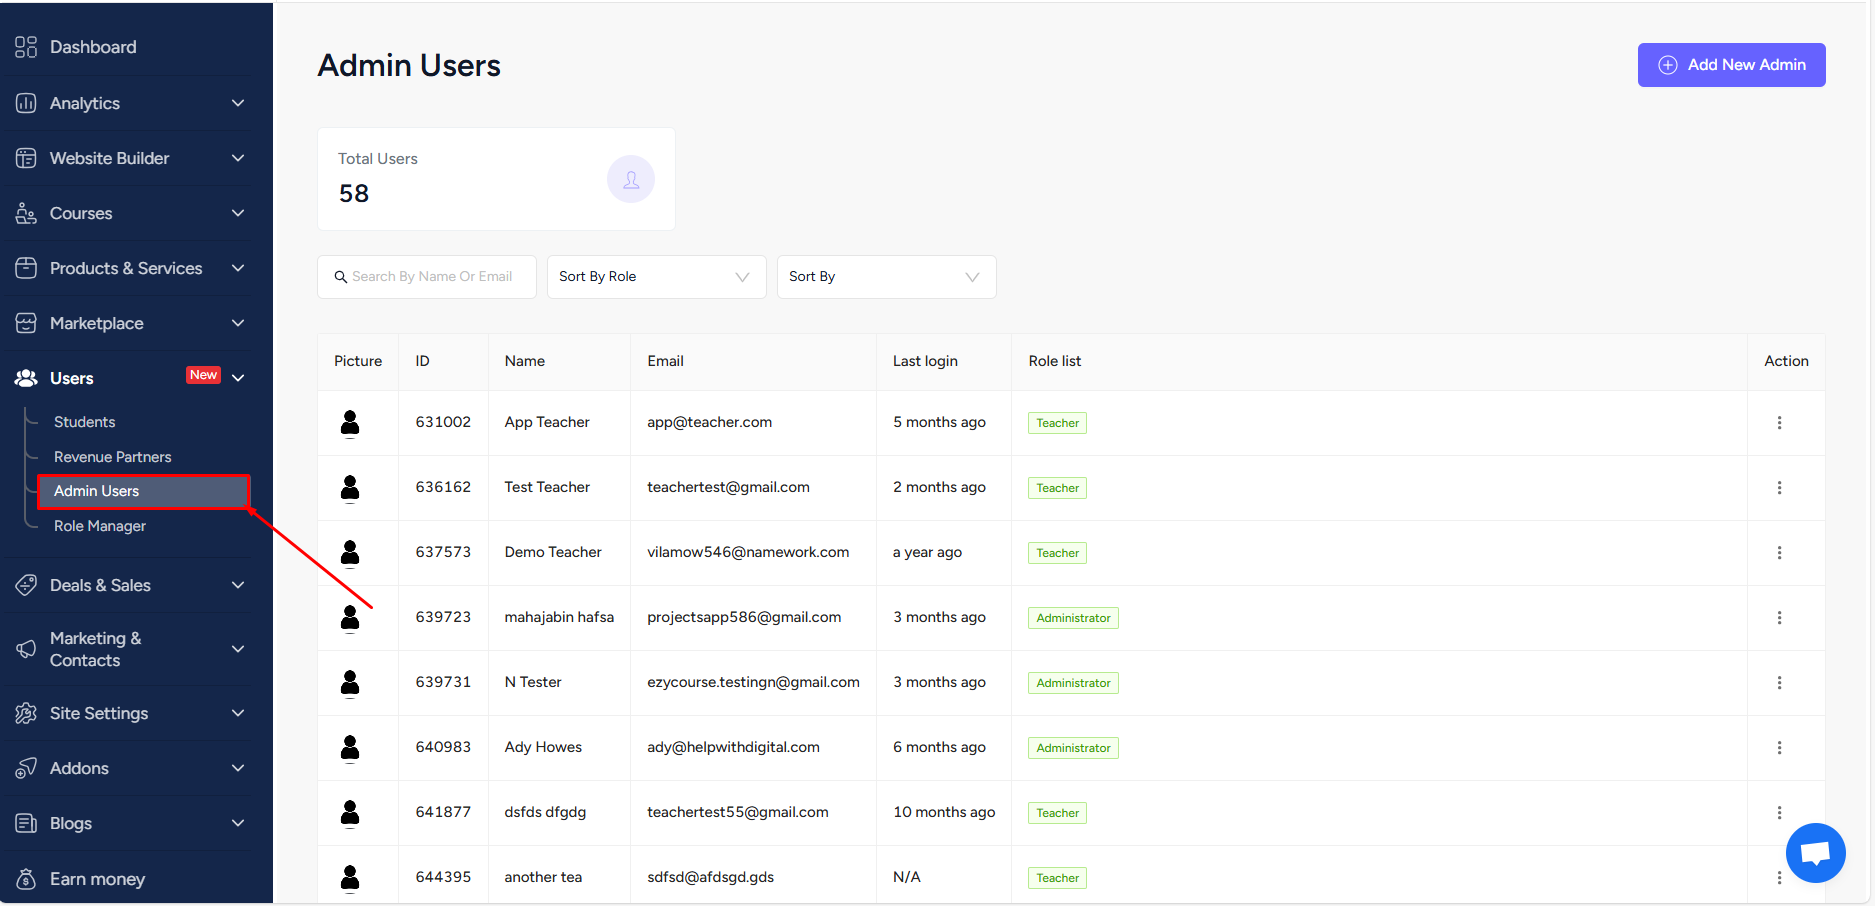This screenshot has height=906, width=1875.
Task: Click the Addons rocket icon
Action: [26, 768]
